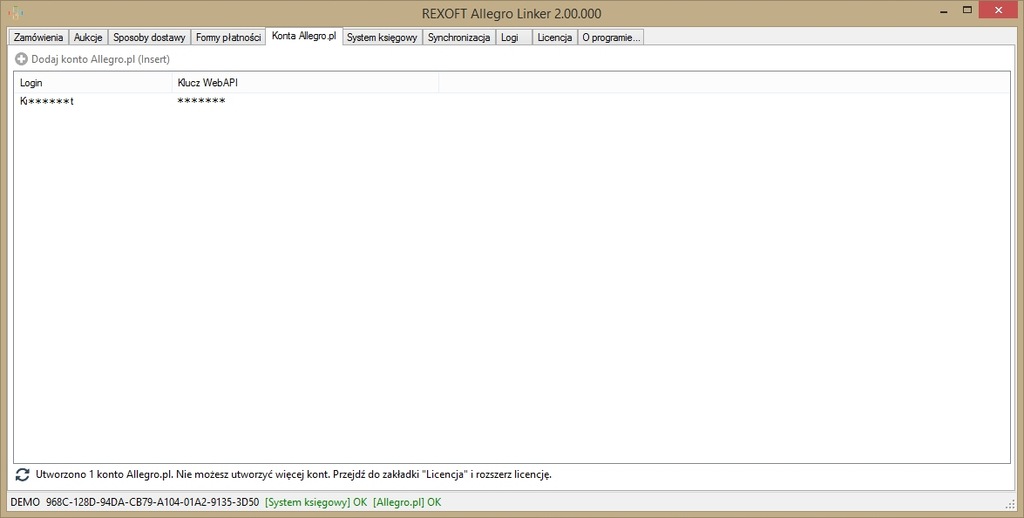Screen dimensions: 1024x518
Task: Open the O programie... tab
Action: 611,37
